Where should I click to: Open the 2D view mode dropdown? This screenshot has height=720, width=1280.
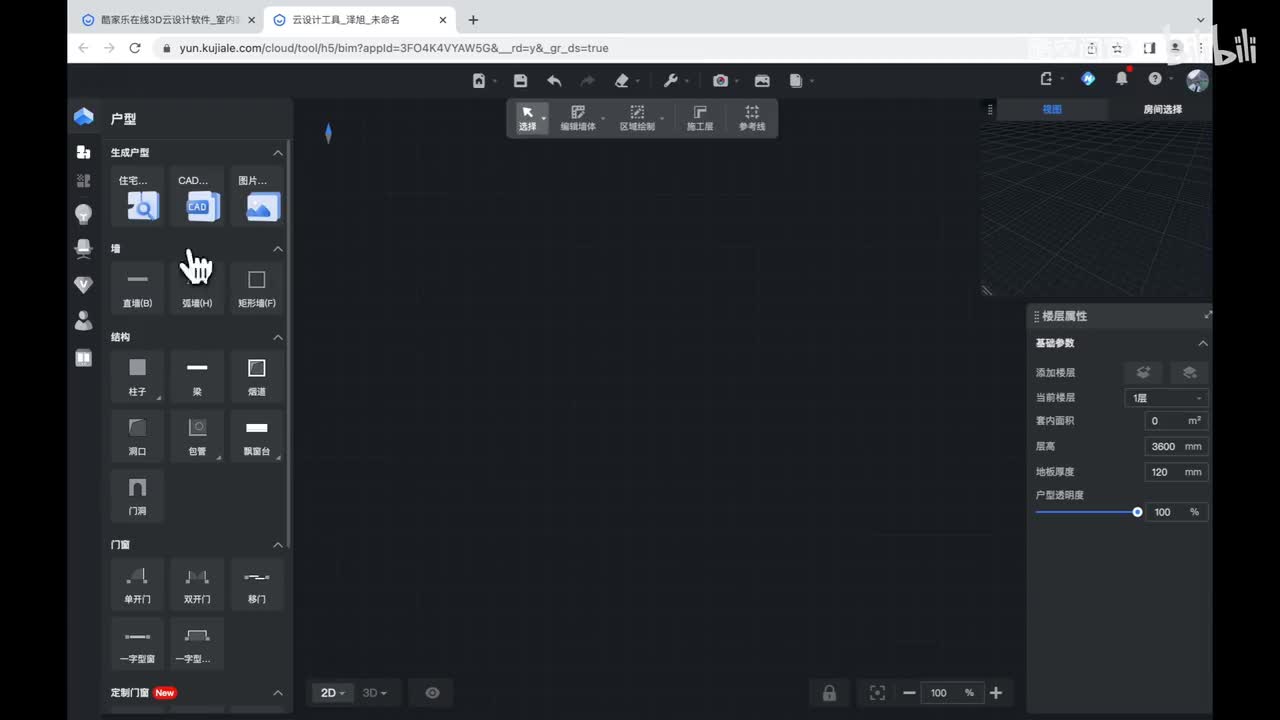click(332, 692)
